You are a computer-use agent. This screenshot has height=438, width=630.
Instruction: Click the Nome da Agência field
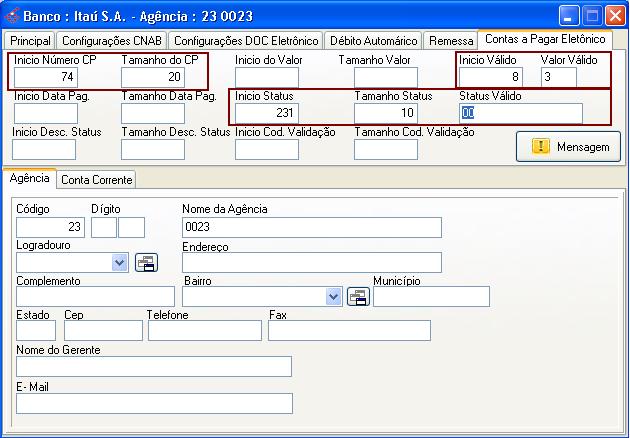click(311, 227)
